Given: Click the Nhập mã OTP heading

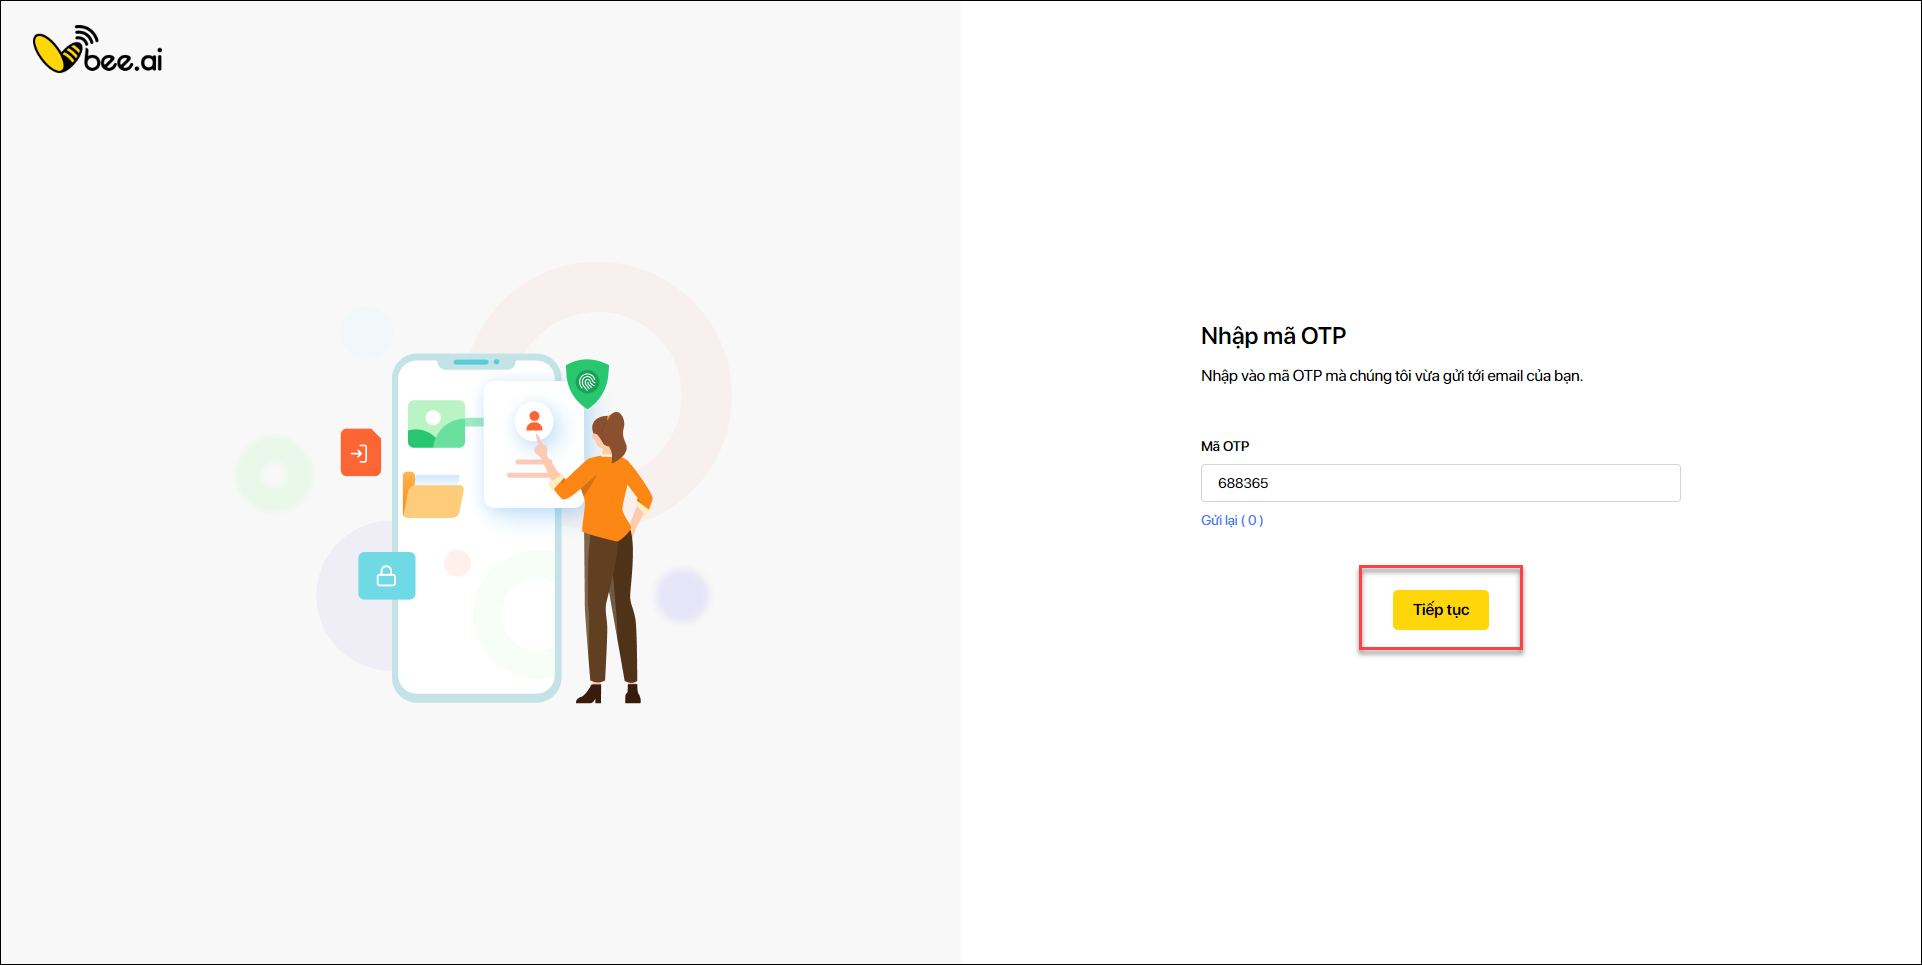Looking at the screenshot, I should [x=1273, y=336].
